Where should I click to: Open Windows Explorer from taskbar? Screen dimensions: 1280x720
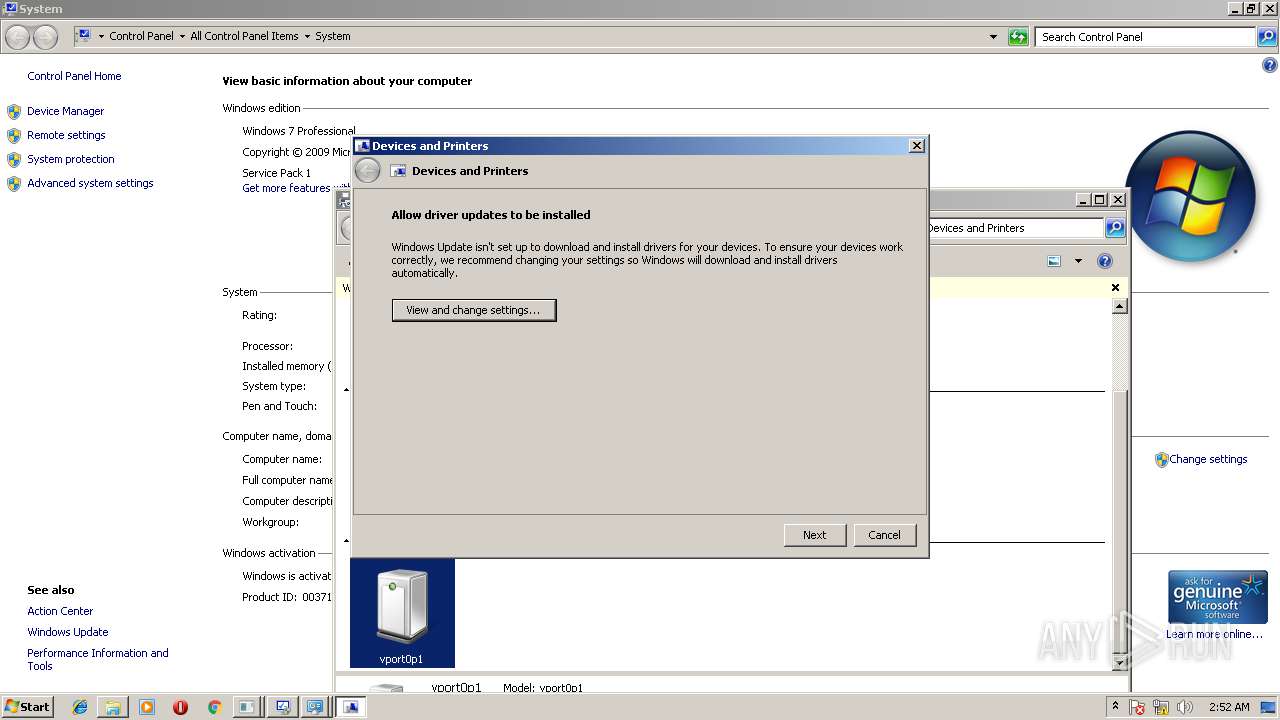tap(113, 707)
